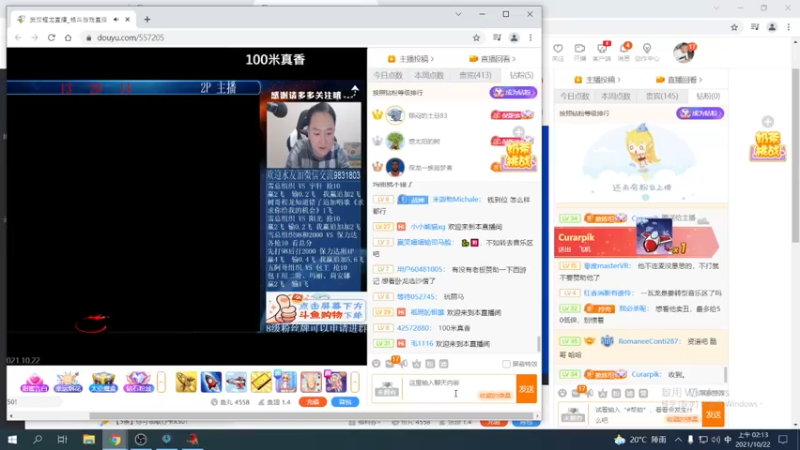The height and width of the screenshot is (450, 800).
Task: Open 奶茶挑战 badge in front window
Action: click(520, 155)
